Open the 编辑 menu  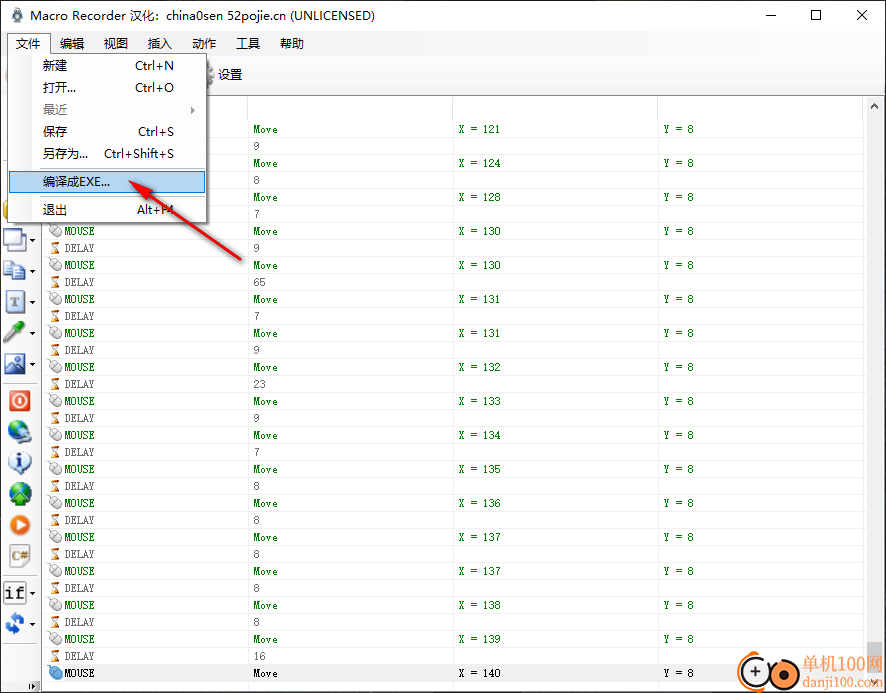point(72,44)
